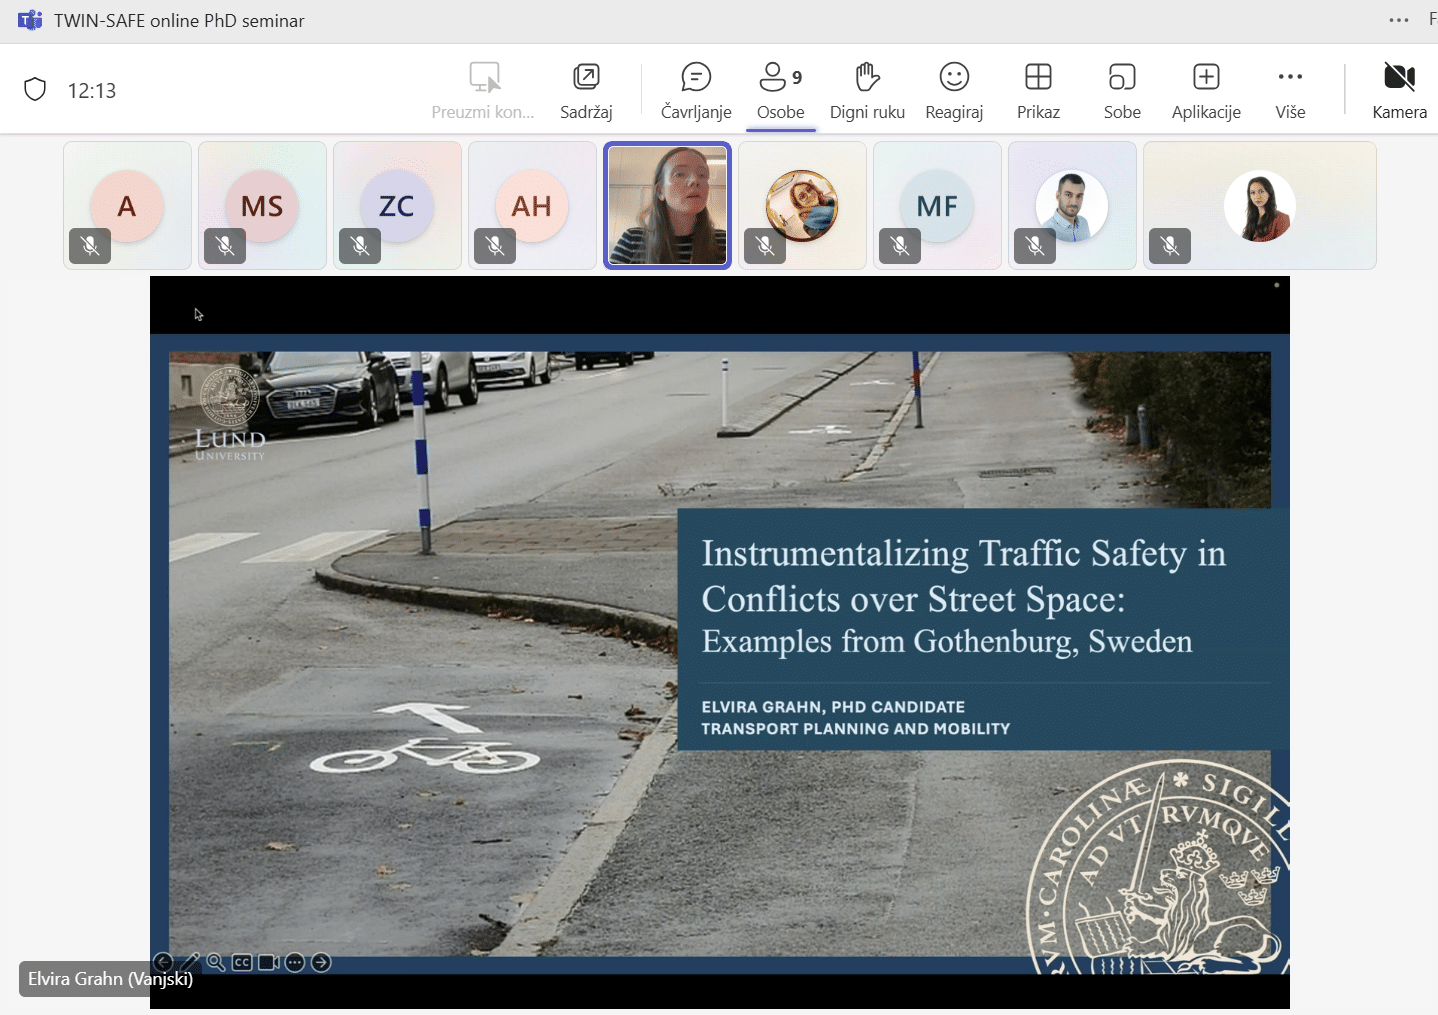This screenshot has width=1438, height=1015.
Task: Open the Osobe participants panel
Action: coord(781,91)
